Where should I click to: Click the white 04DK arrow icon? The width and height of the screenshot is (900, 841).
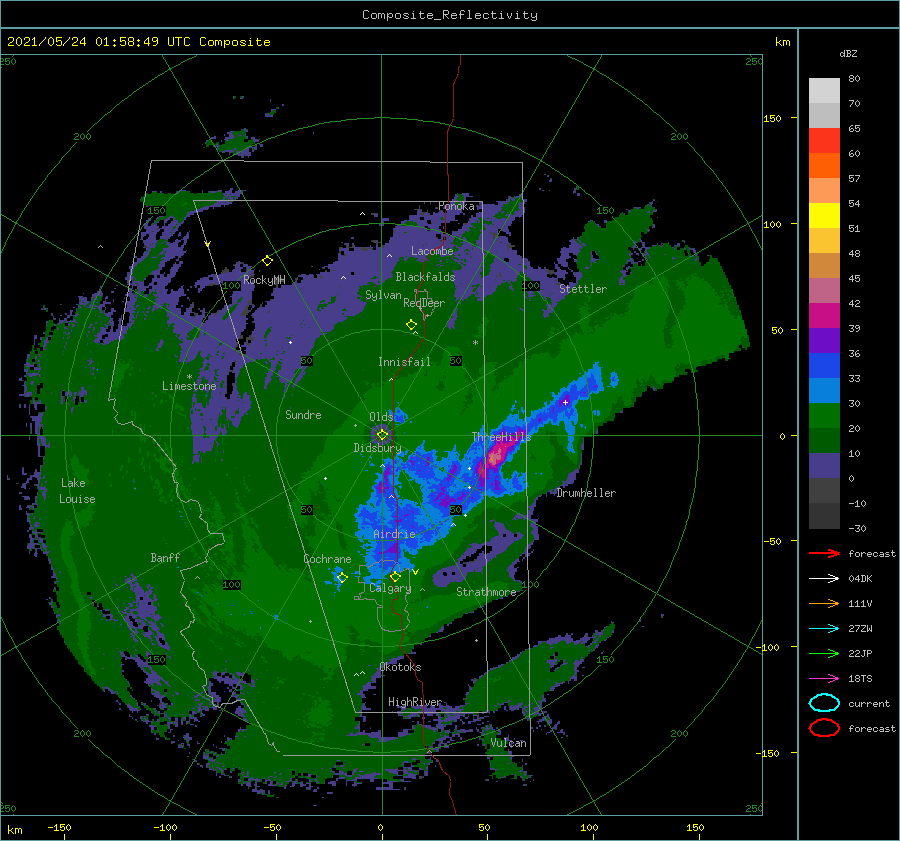pyautogui.click(x=824, y=578)
